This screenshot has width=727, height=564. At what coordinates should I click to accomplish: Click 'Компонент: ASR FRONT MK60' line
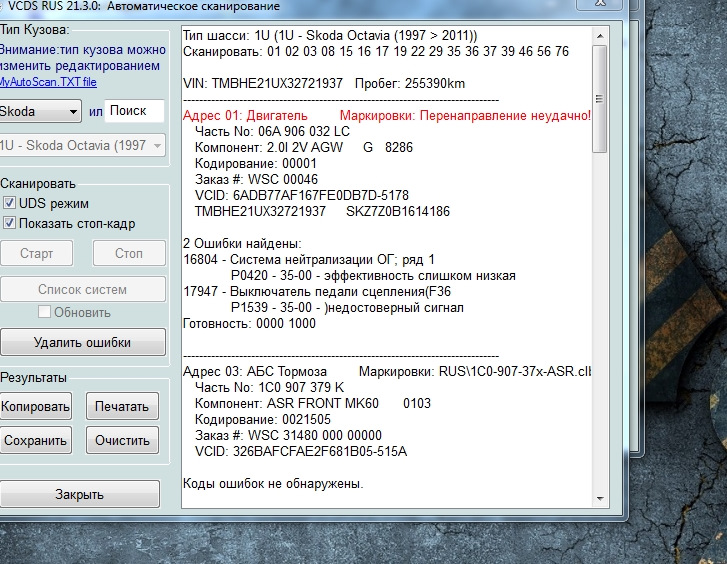point(312,404)
